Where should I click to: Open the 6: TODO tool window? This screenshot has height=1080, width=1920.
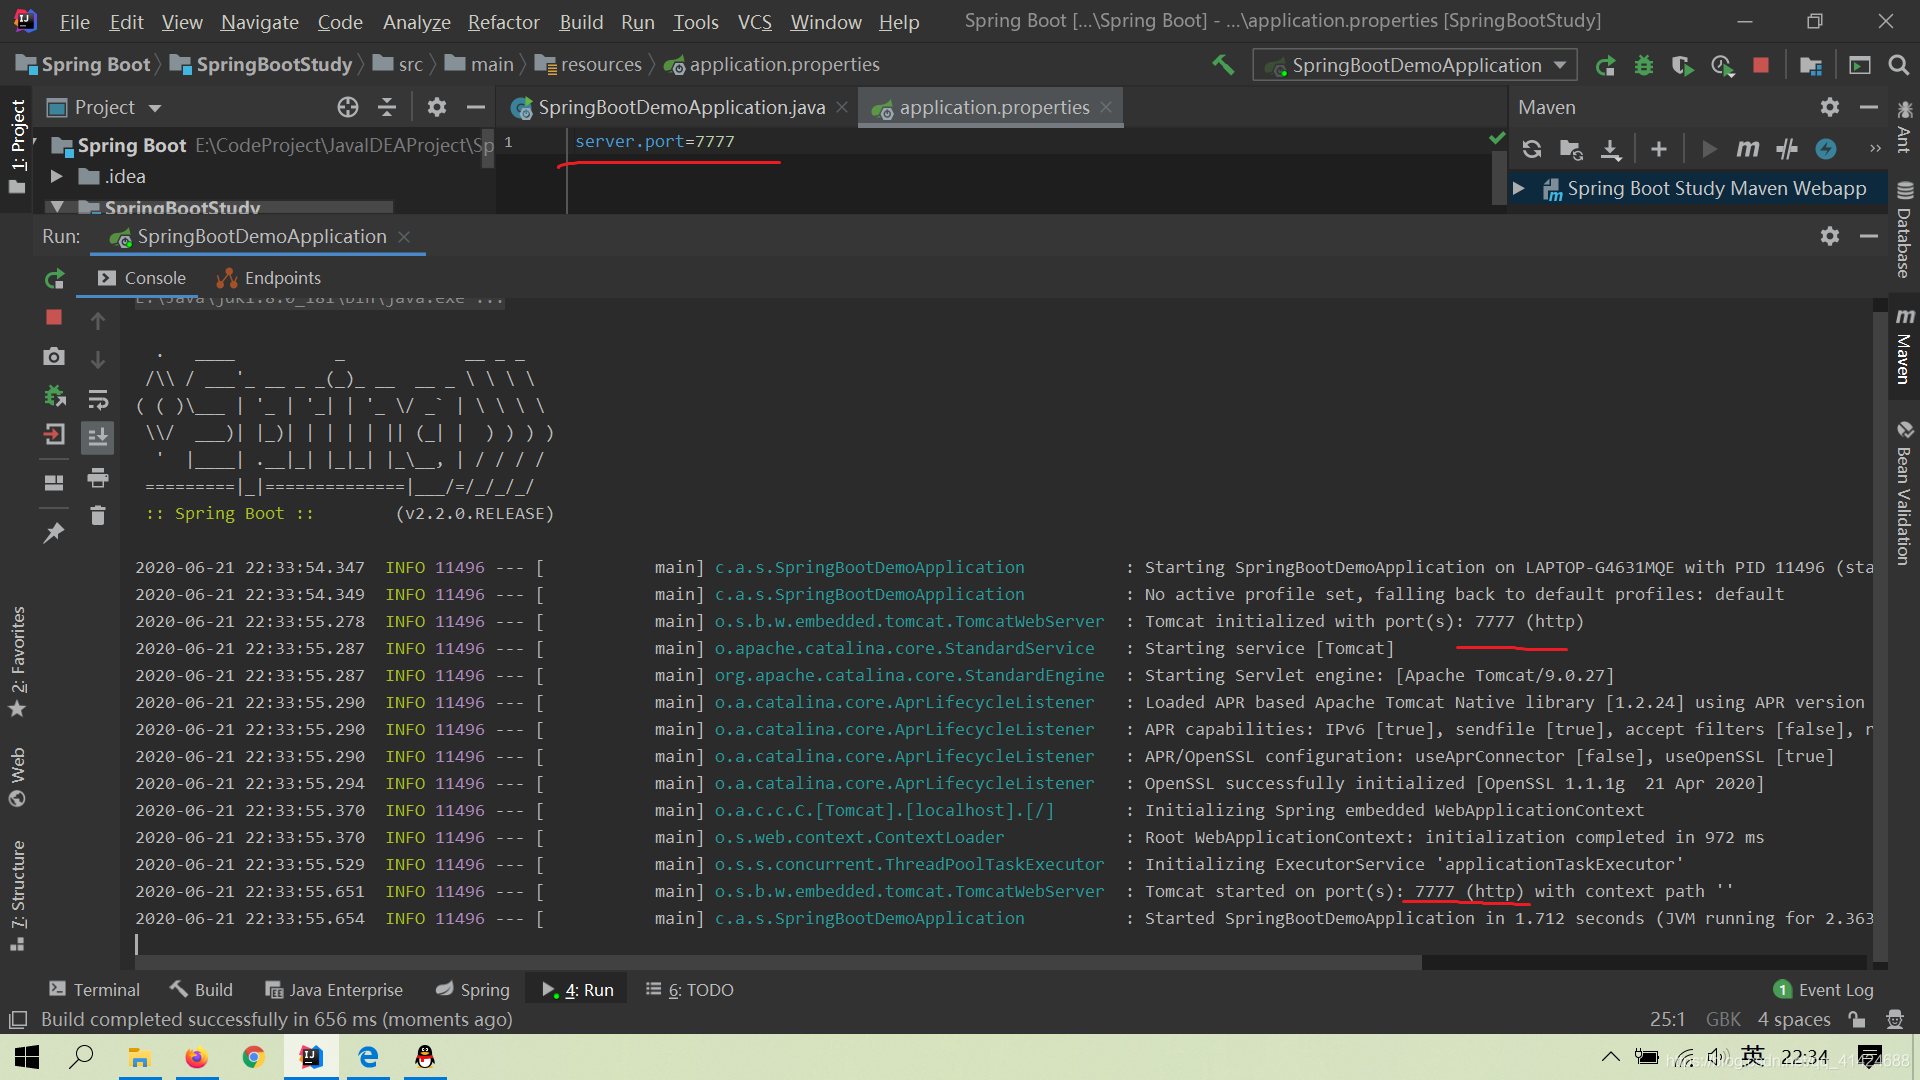pyautogui.click(x=690, y=990)
